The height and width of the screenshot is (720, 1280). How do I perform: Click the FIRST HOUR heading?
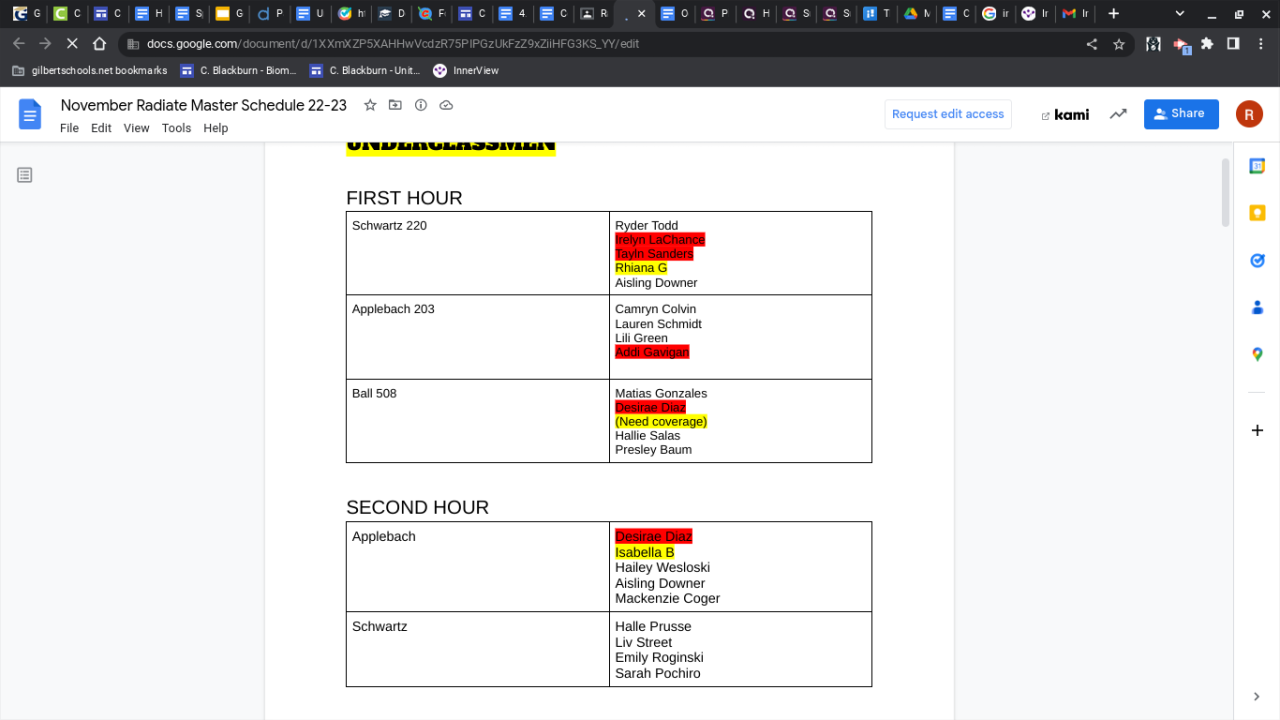404,198
